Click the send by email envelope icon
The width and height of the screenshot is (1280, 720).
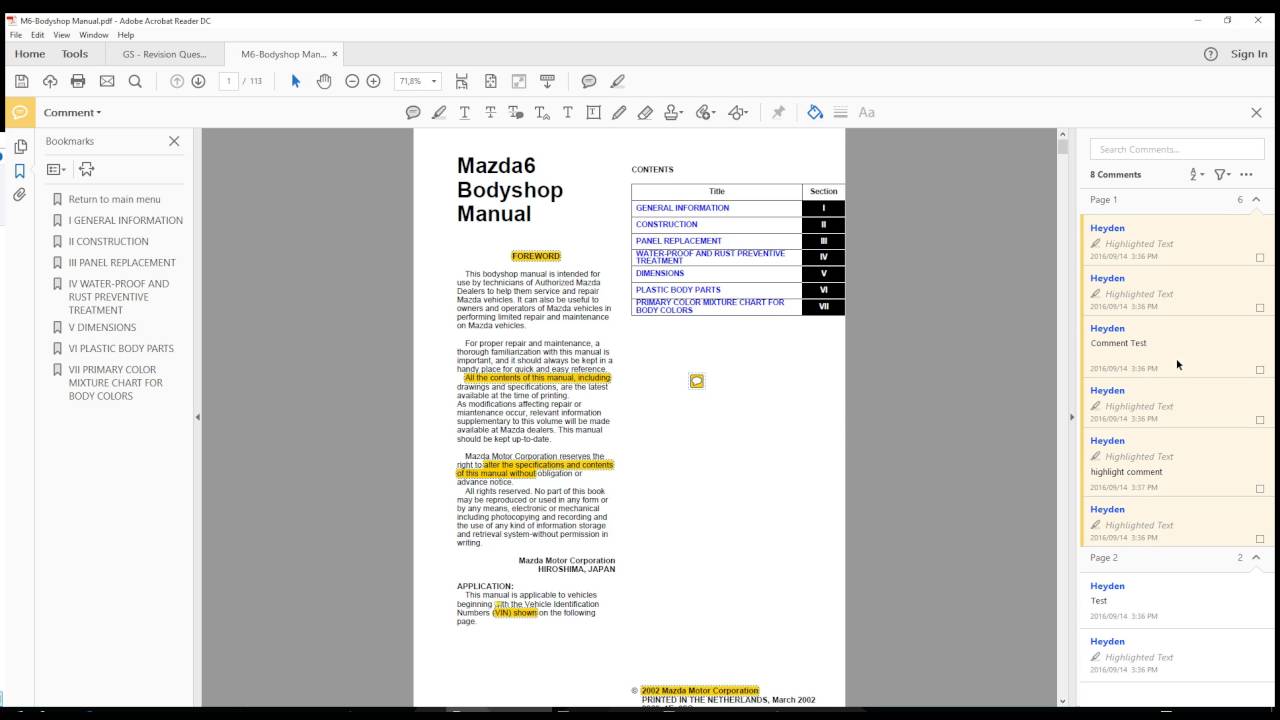pyautogui.click(x=107, y=81)
